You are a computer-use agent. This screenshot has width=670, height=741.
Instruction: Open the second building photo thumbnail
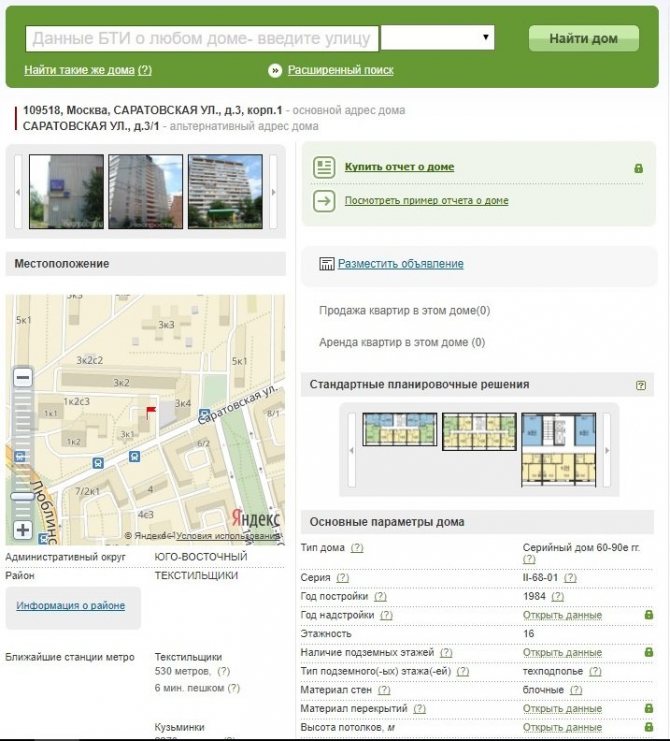(x=146, y=191)
